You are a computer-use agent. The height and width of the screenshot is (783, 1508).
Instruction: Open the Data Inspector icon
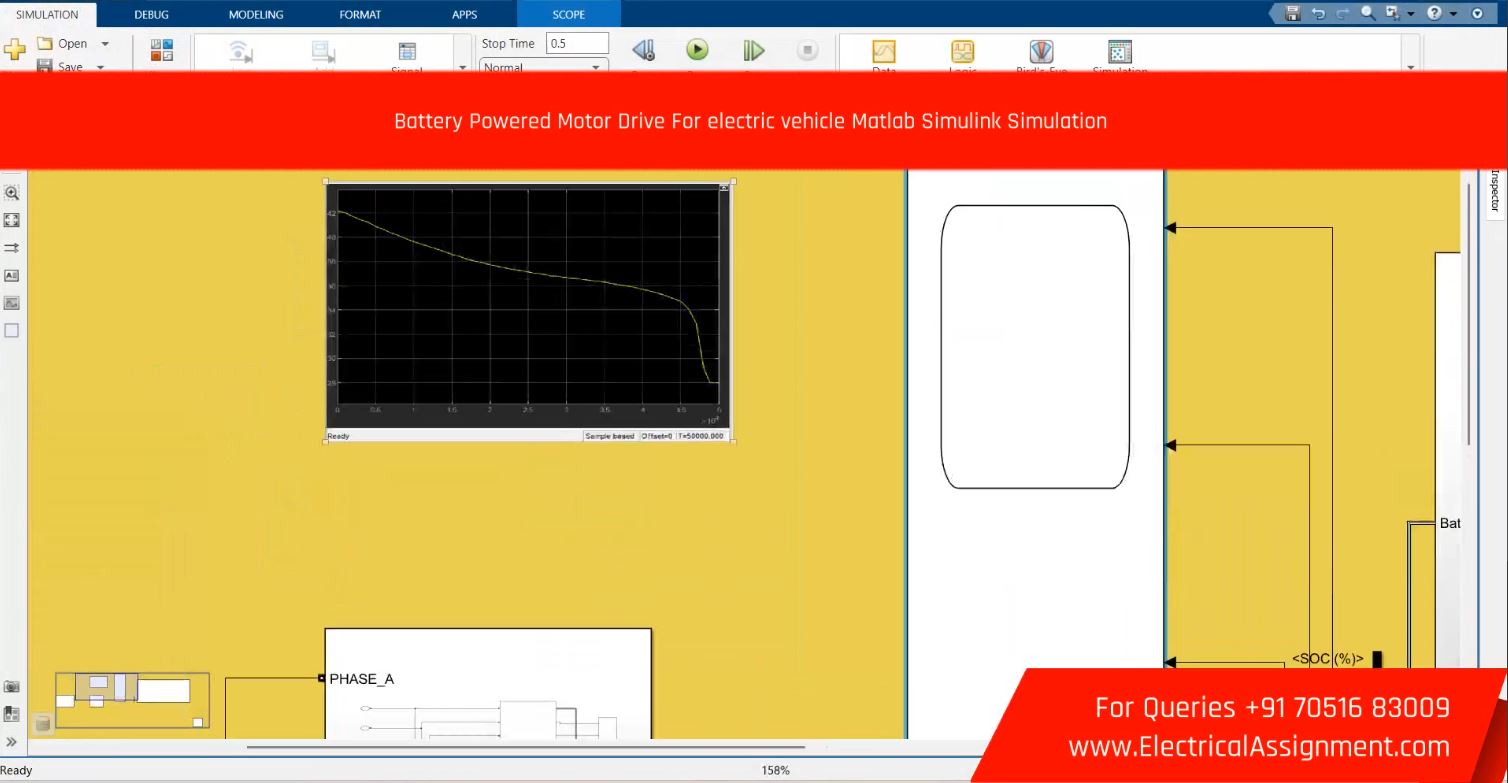[884, 52]
